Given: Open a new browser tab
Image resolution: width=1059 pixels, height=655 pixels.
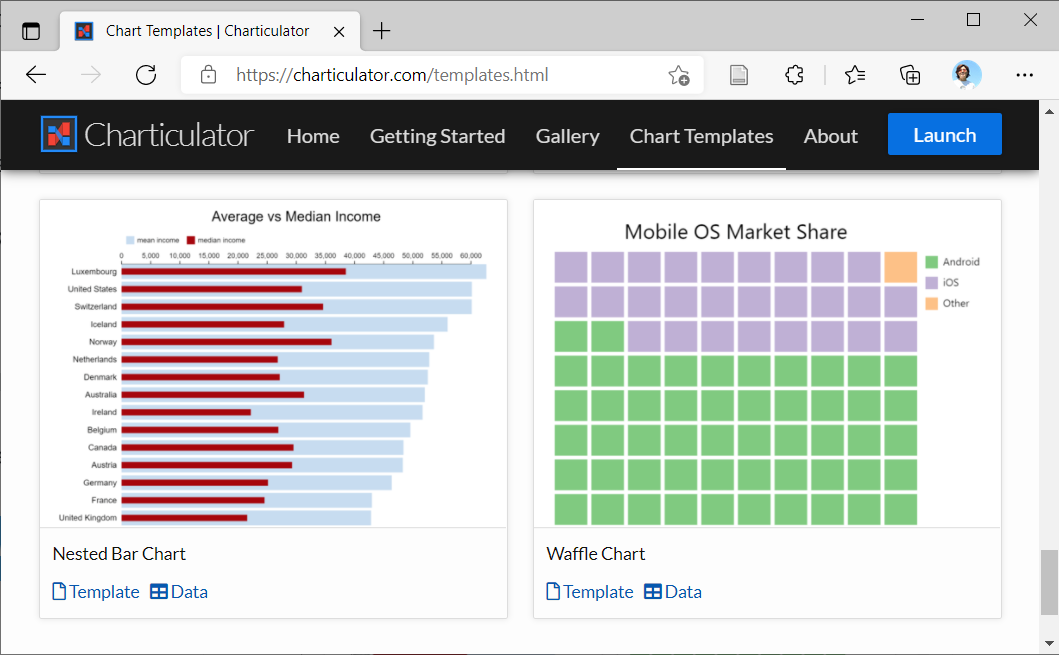Looking at the screenshot, I should [x=382, y=31].
